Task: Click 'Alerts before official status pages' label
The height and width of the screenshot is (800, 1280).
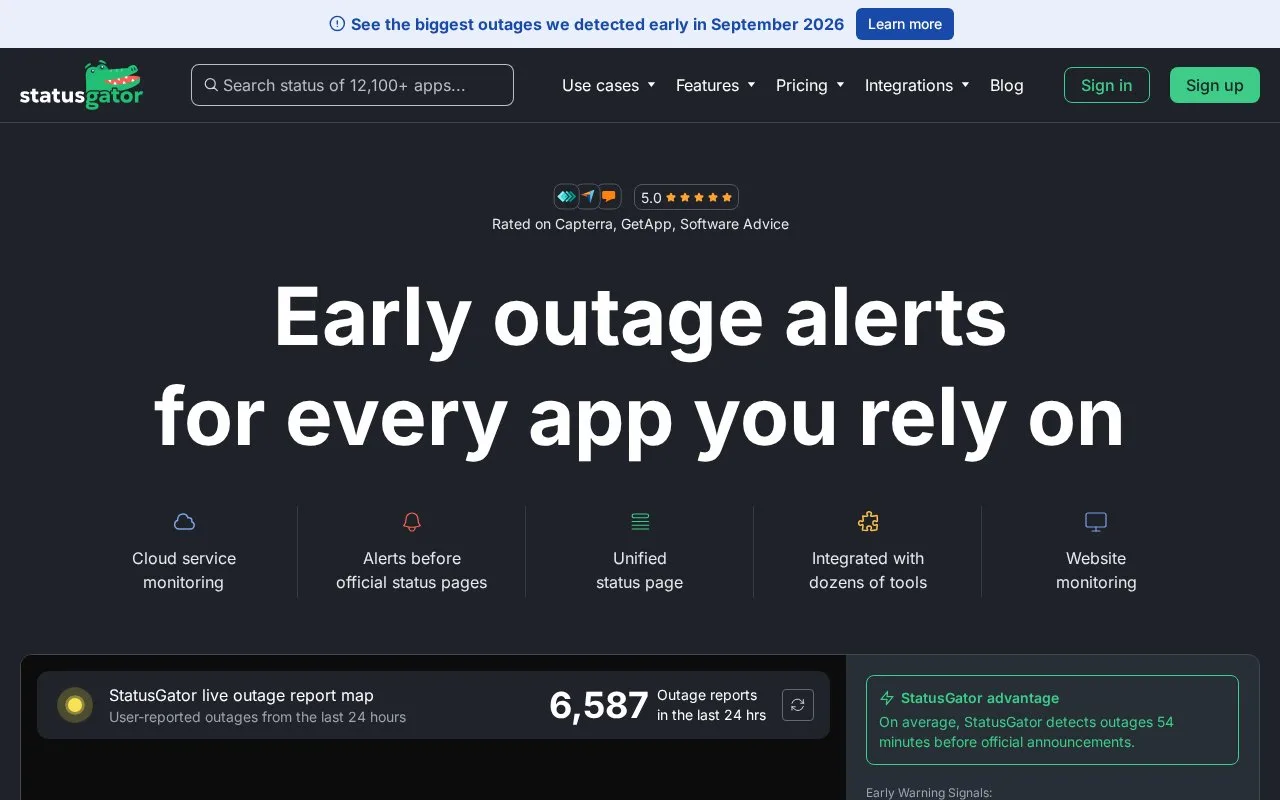Action: coord(412,570)
